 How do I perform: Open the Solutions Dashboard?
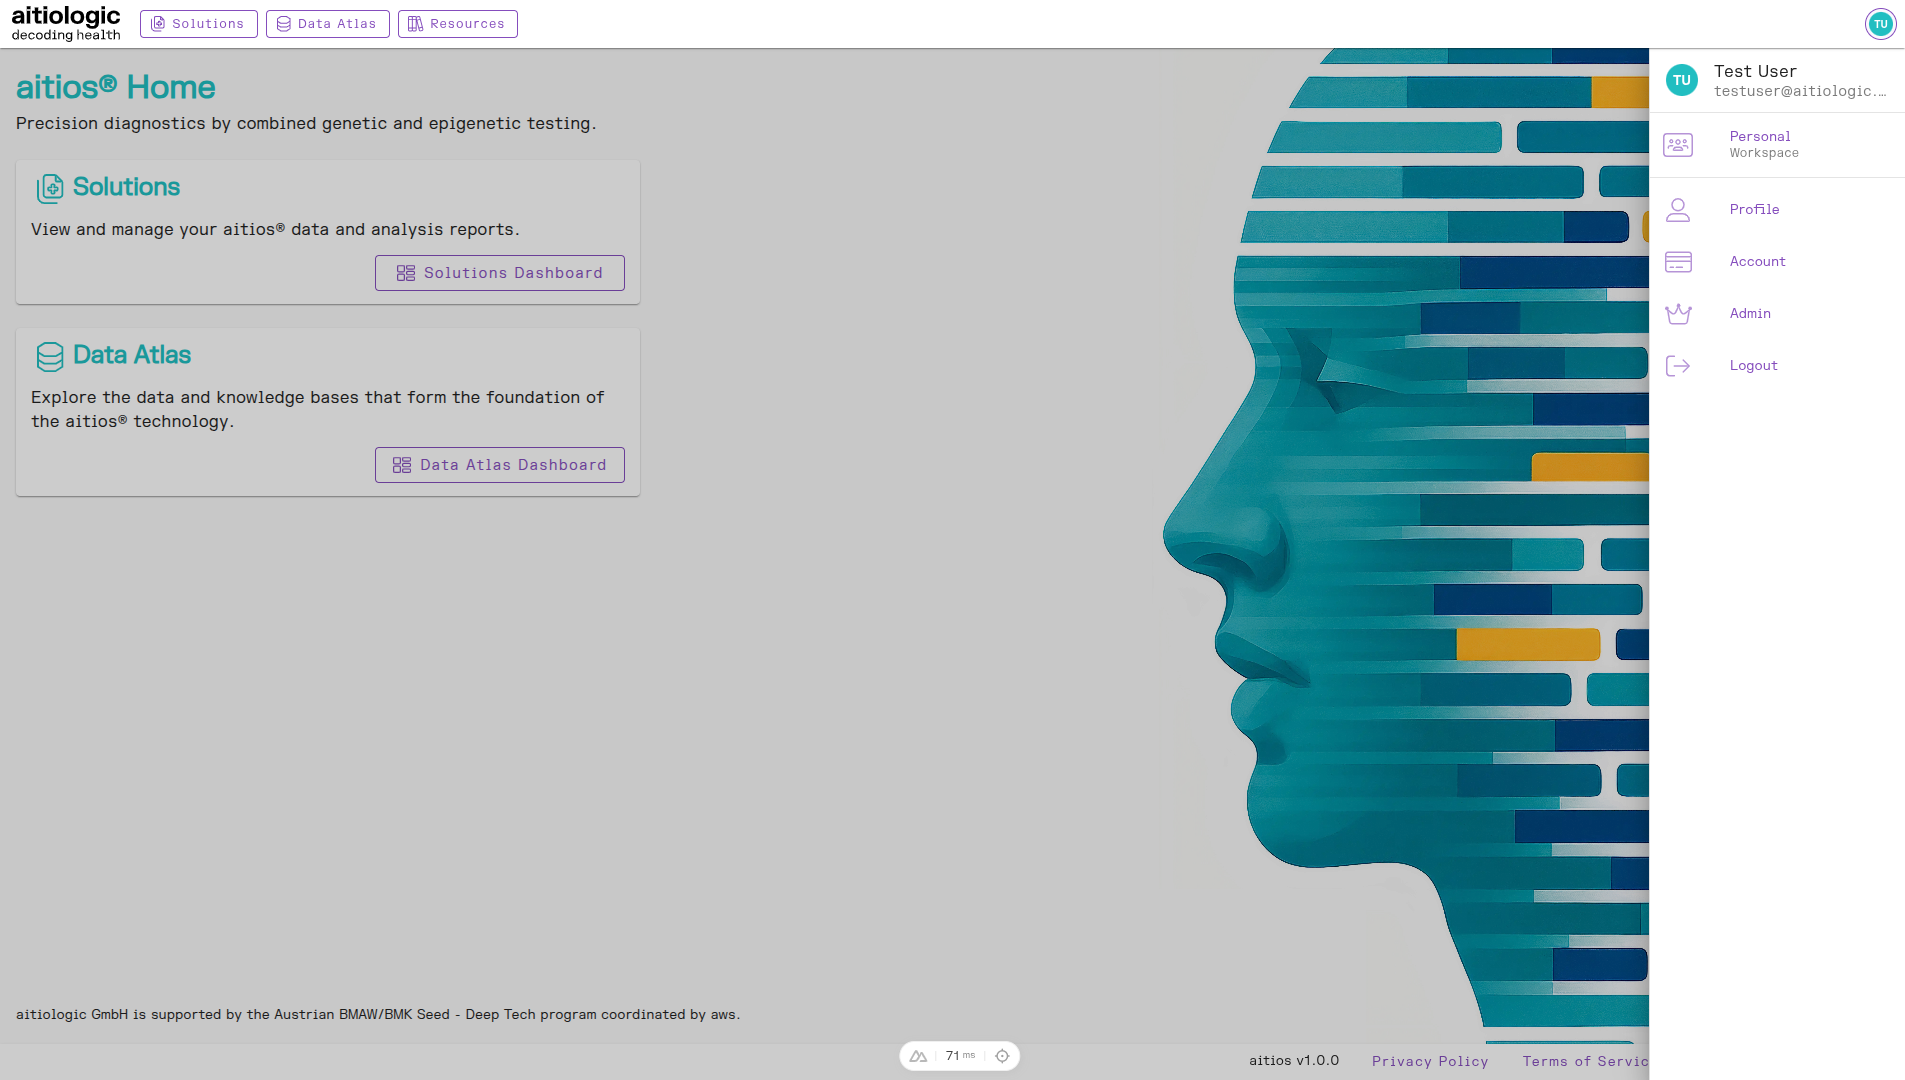[499, 272]
